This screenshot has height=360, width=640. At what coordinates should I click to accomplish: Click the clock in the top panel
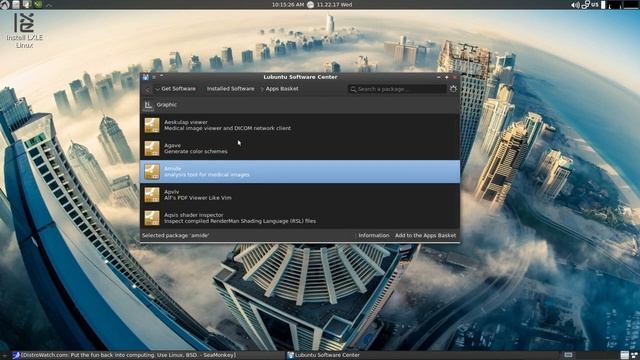click(288, 5)
